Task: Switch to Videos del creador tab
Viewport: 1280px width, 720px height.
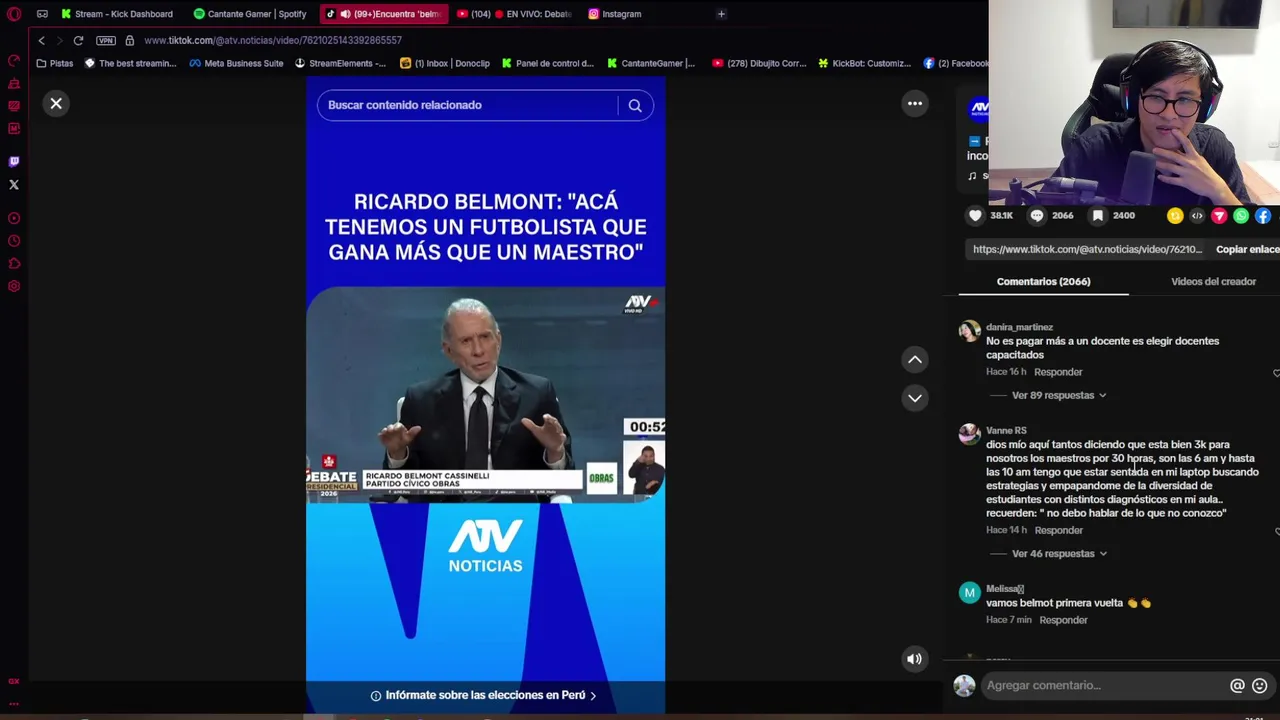Action: tap(1213, 281)
